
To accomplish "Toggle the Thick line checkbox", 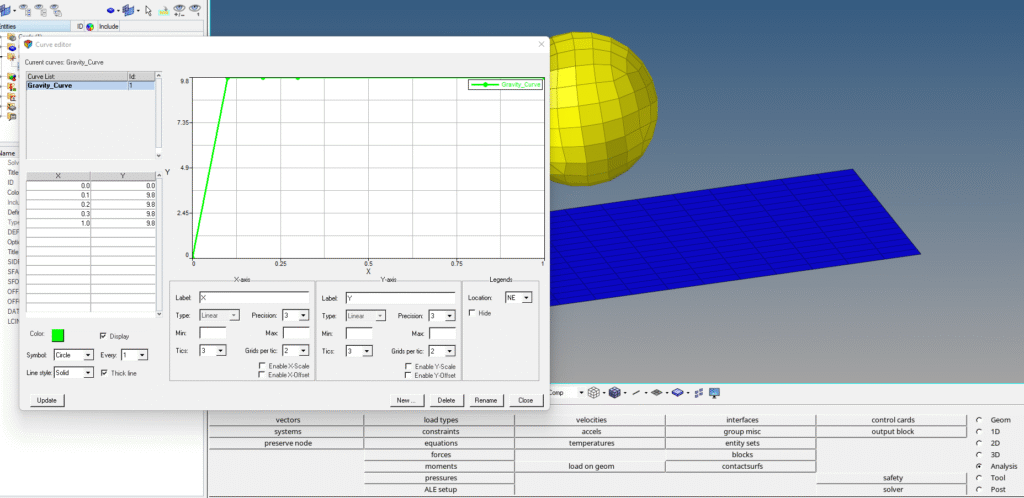I will tap(103, 373).
